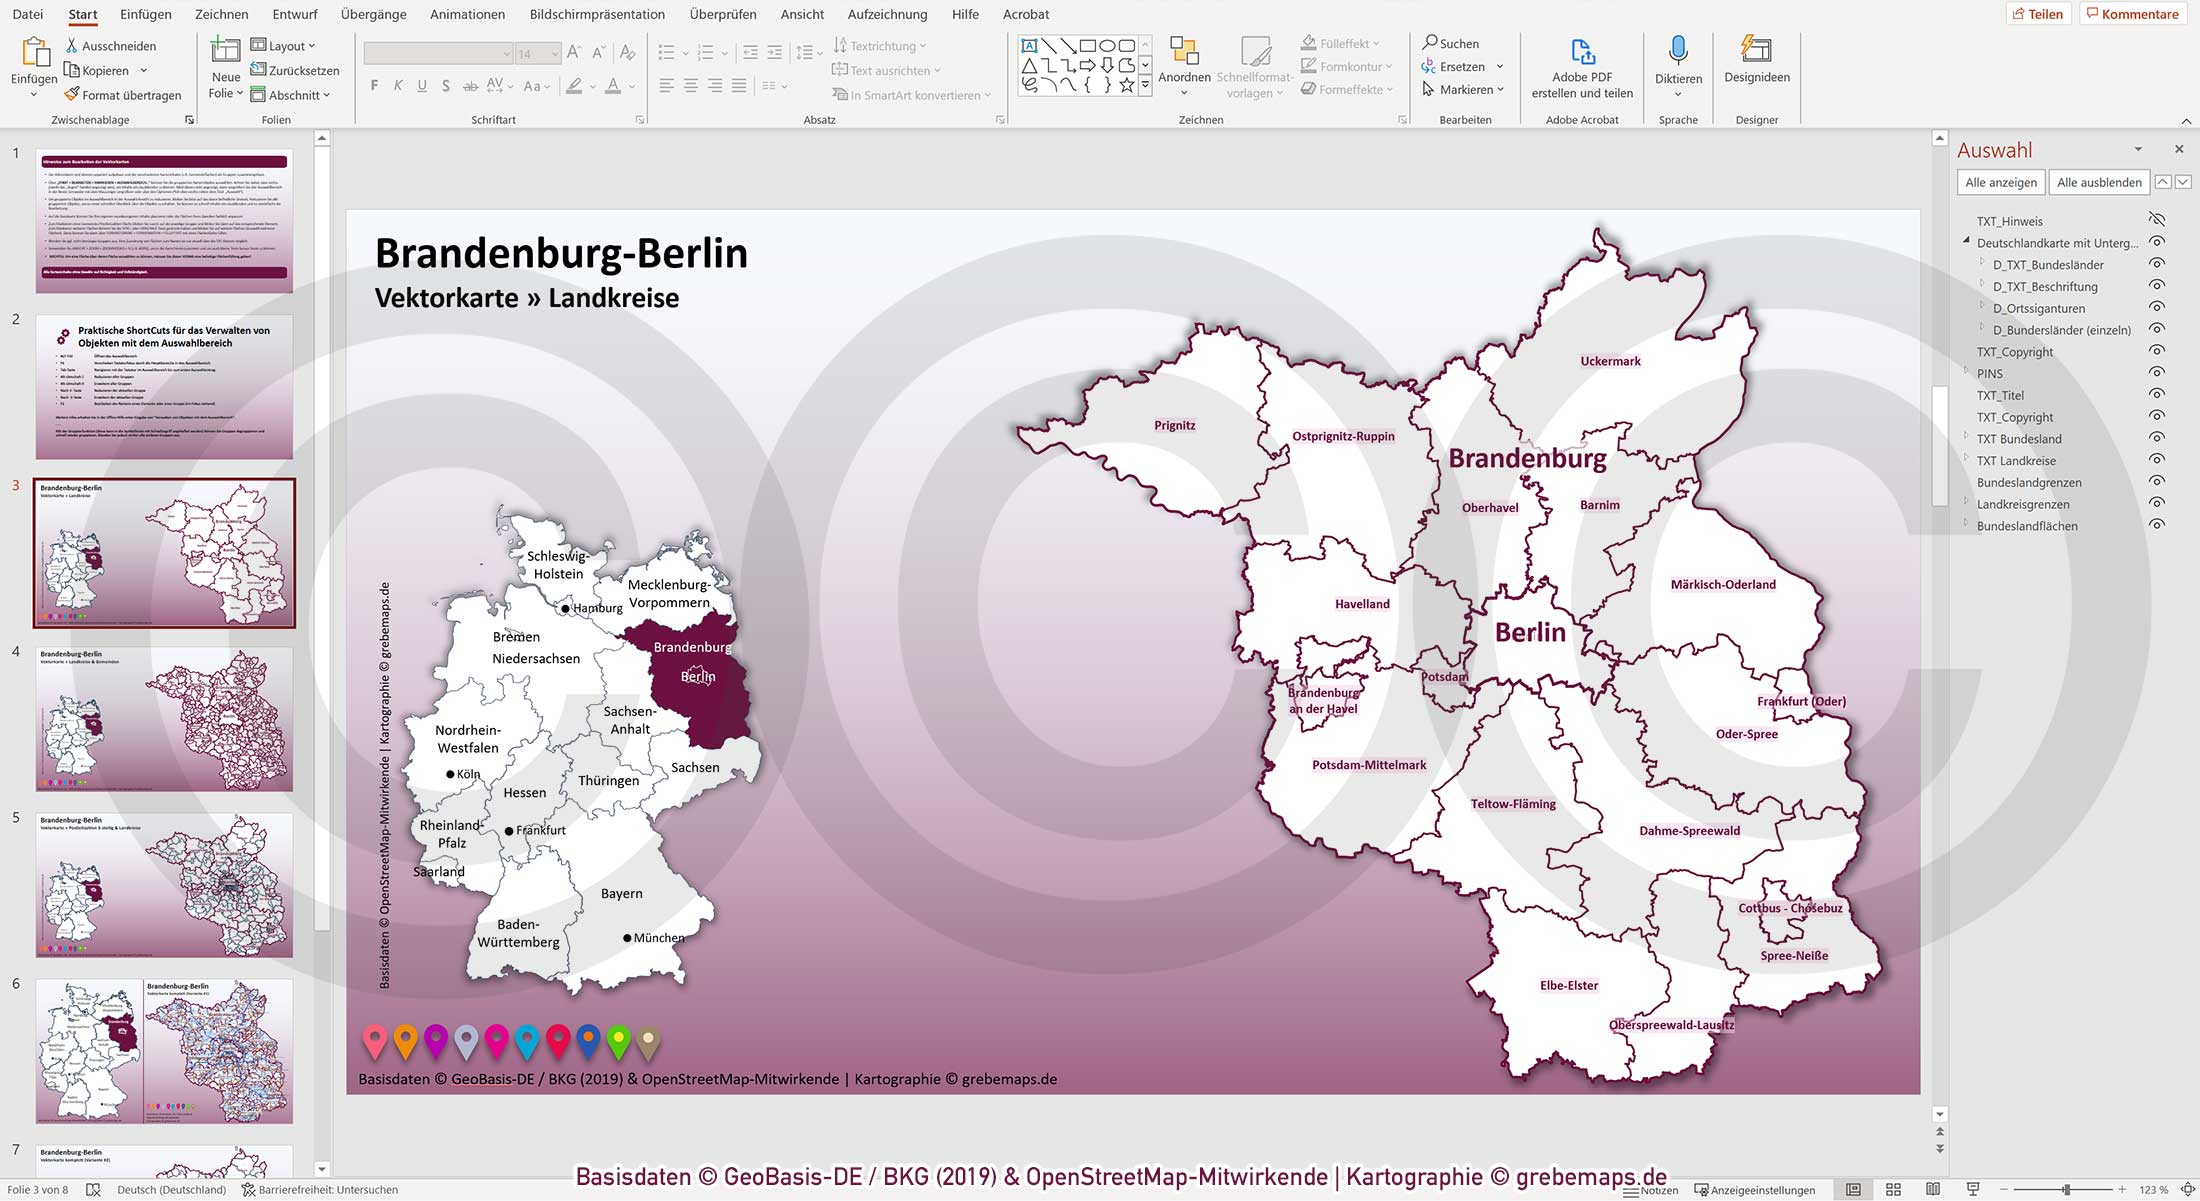2200x1201 pixels.
Task: Toggle visibility of Bundeslandgrenzen
Action: click(x=2157, y=482)
